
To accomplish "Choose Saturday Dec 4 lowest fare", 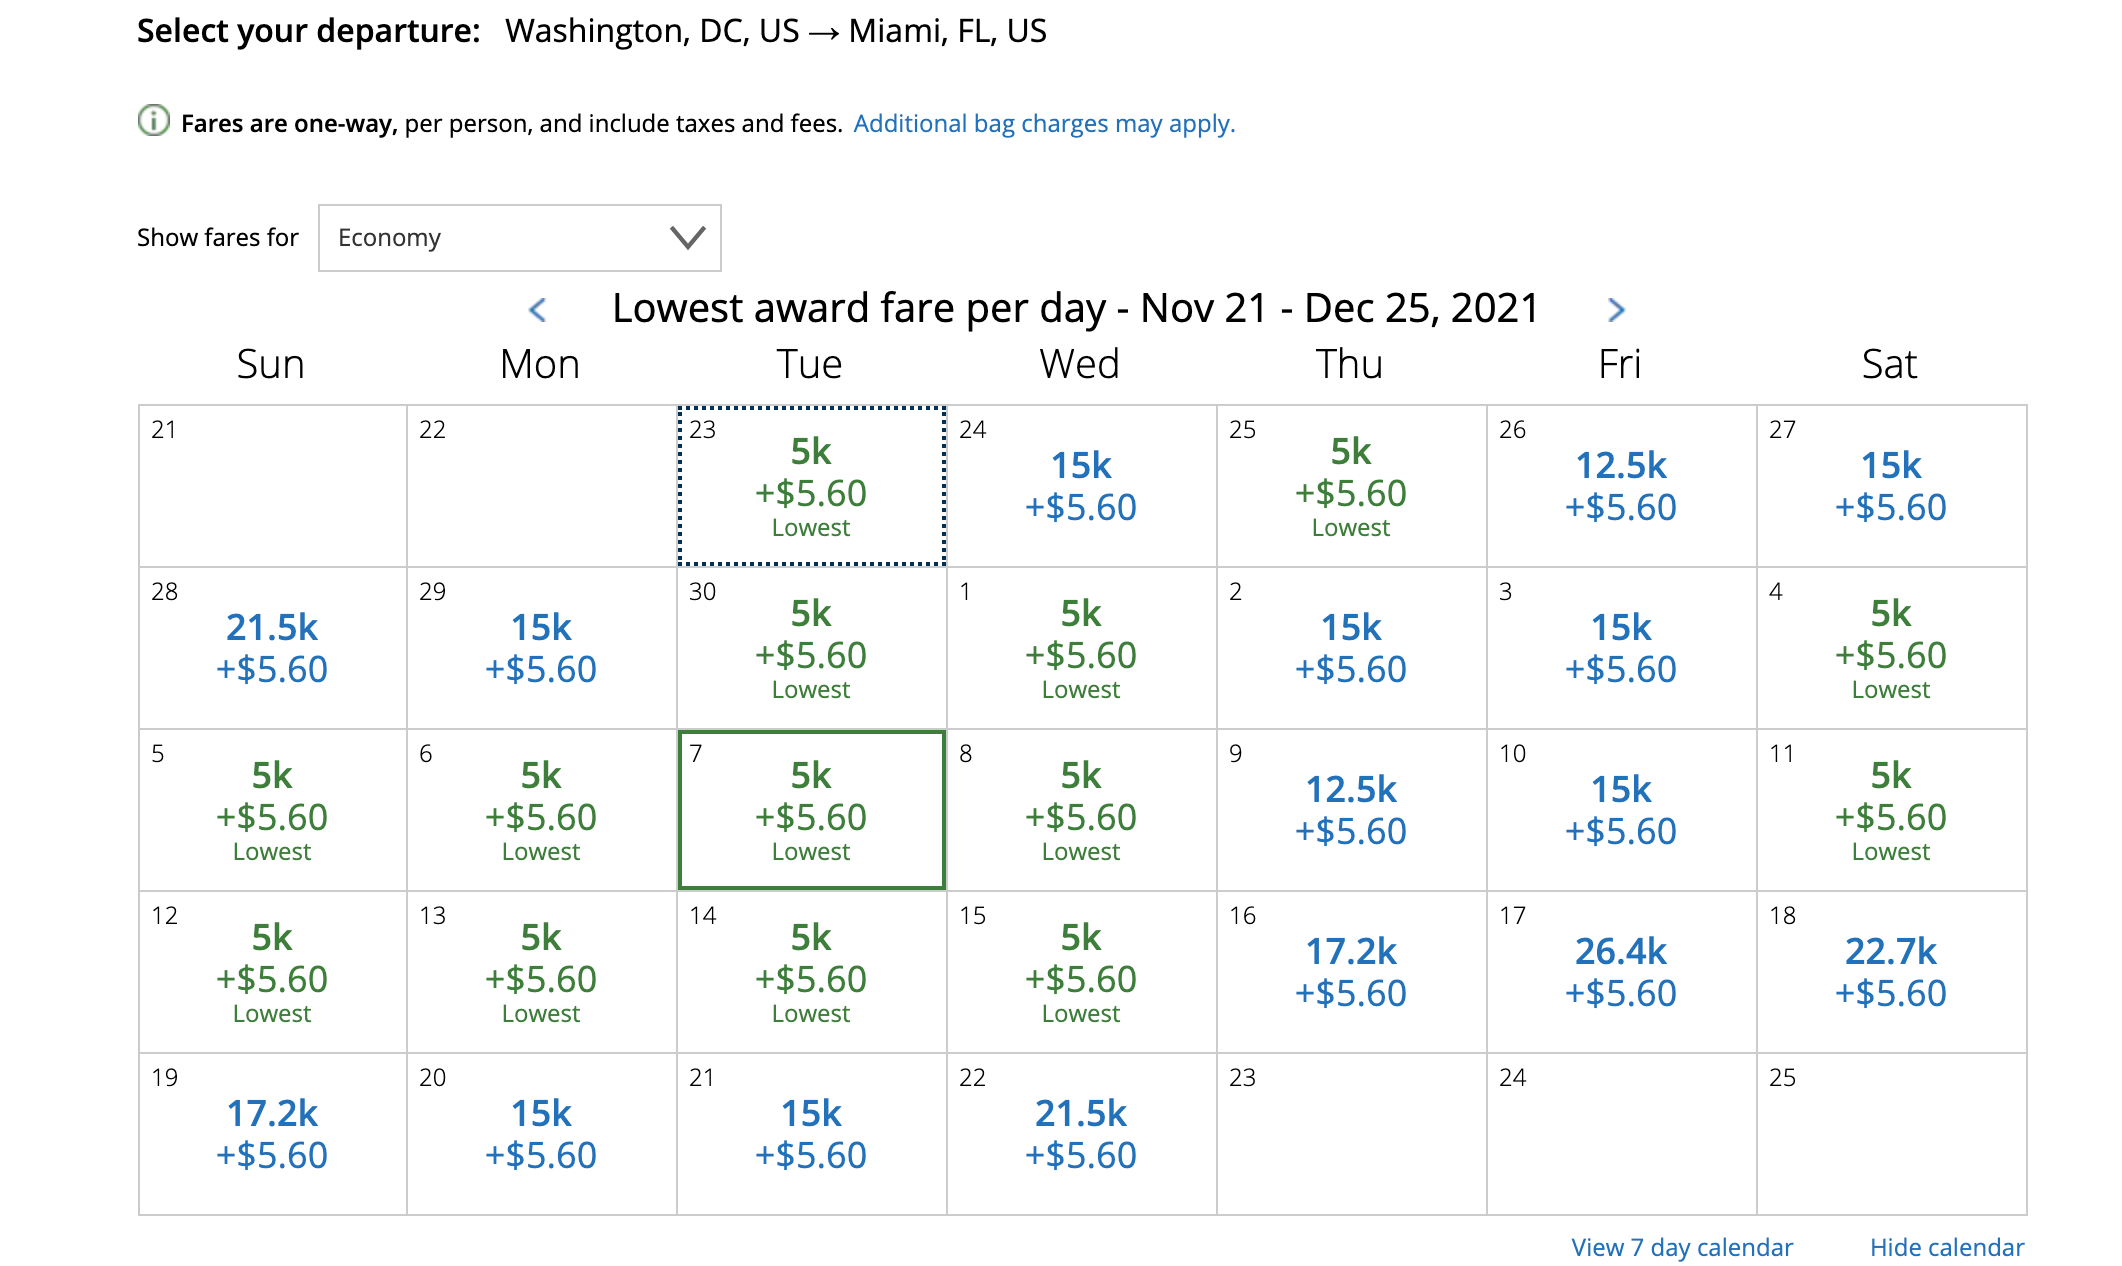I will pyautogui.click(x=1890, y=649).
